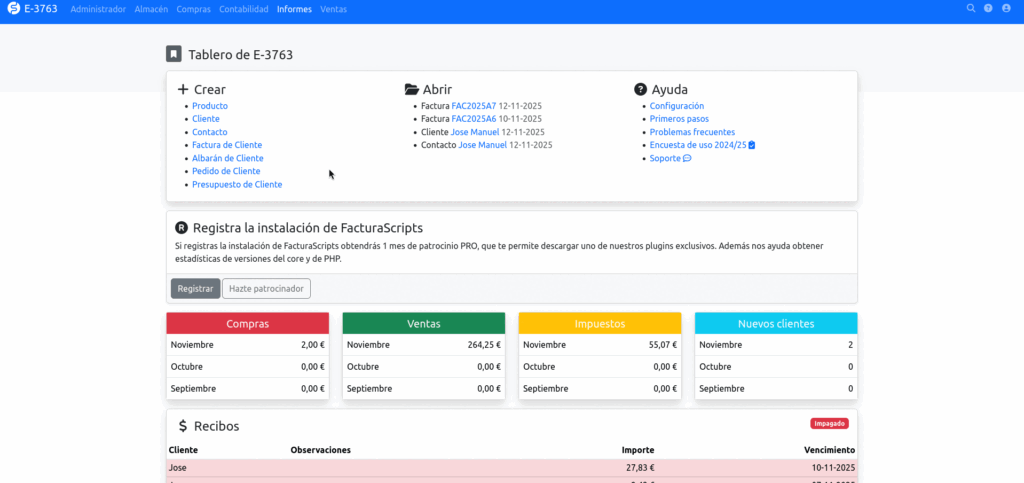The width and height of the screenshot is (1024, 483).
Task: Click the FacturaScripts logo icon in navbar
Action: (x=14, y=9)
